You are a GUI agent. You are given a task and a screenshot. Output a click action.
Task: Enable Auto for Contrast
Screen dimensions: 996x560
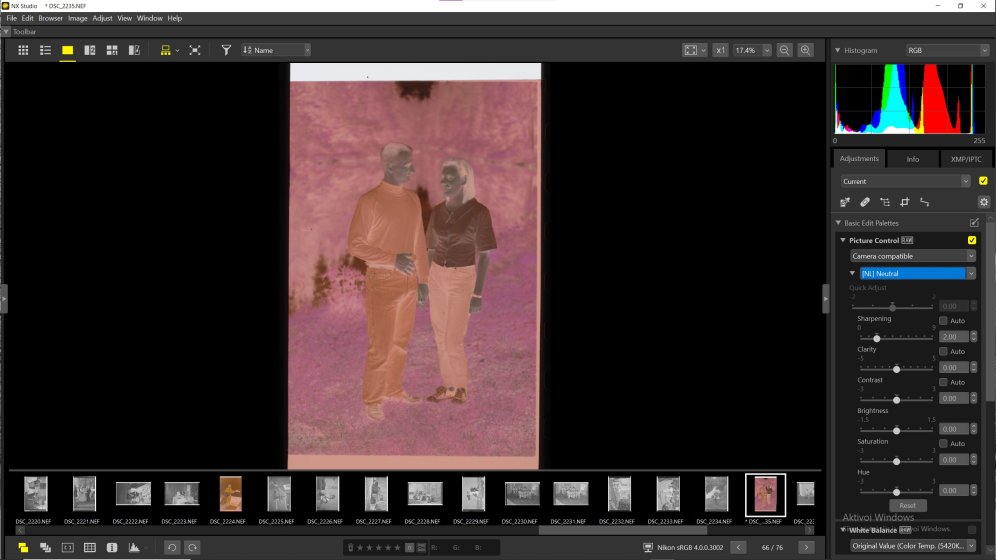944,382
